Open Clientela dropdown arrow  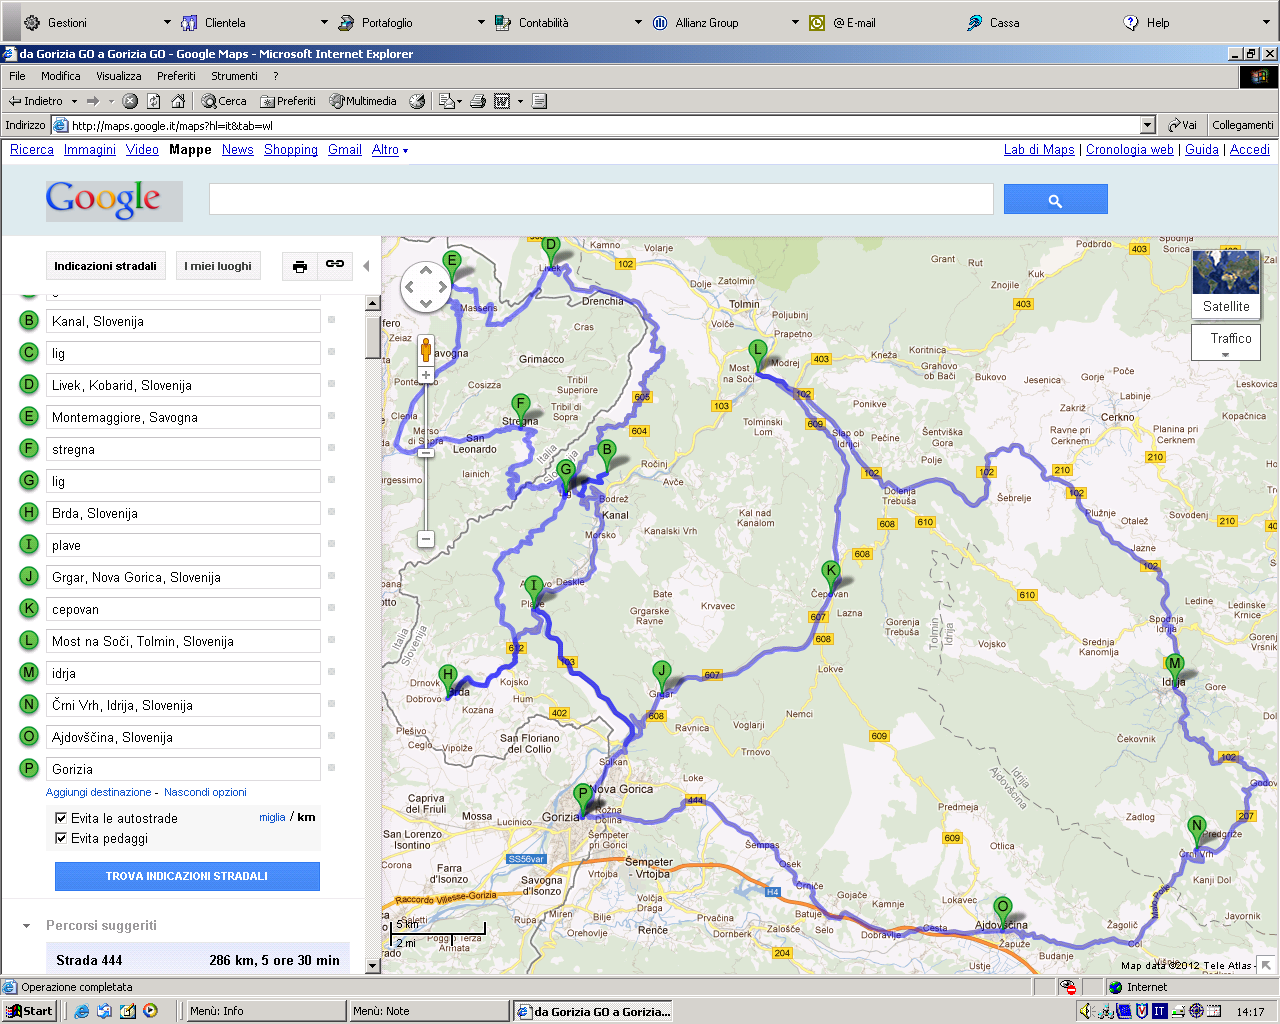click(x=324, y=22)
